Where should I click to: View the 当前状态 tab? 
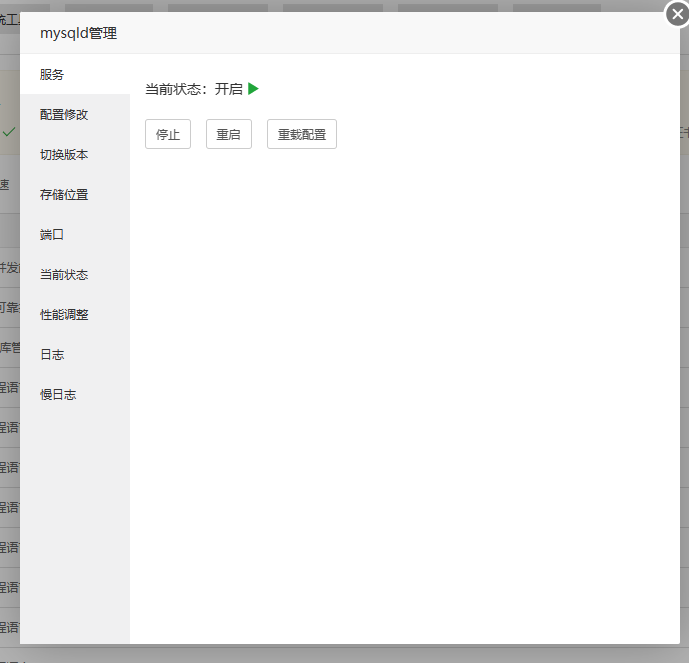(x=75, y=274)
